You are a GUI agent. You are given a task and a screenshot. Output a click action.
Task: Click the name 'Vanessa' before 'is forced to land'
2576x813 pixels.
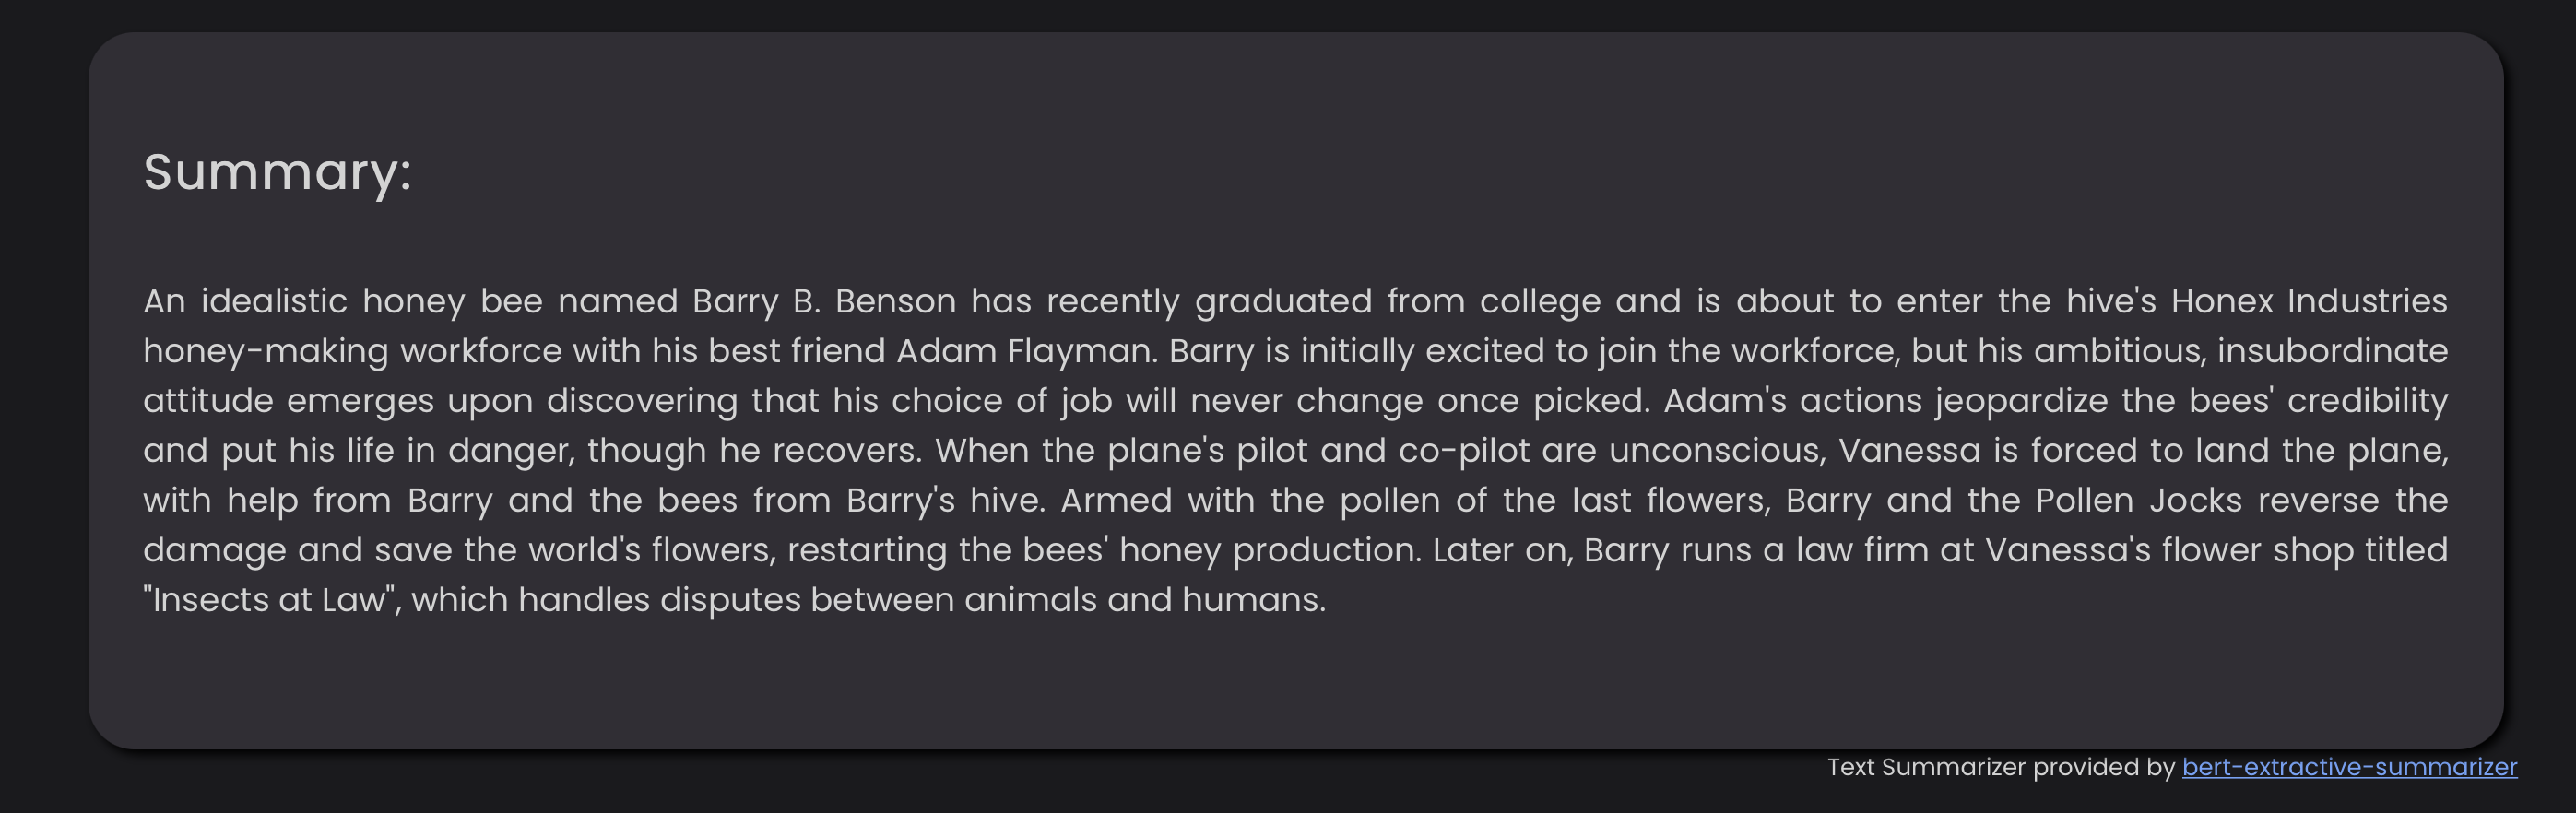(1909, 451)
